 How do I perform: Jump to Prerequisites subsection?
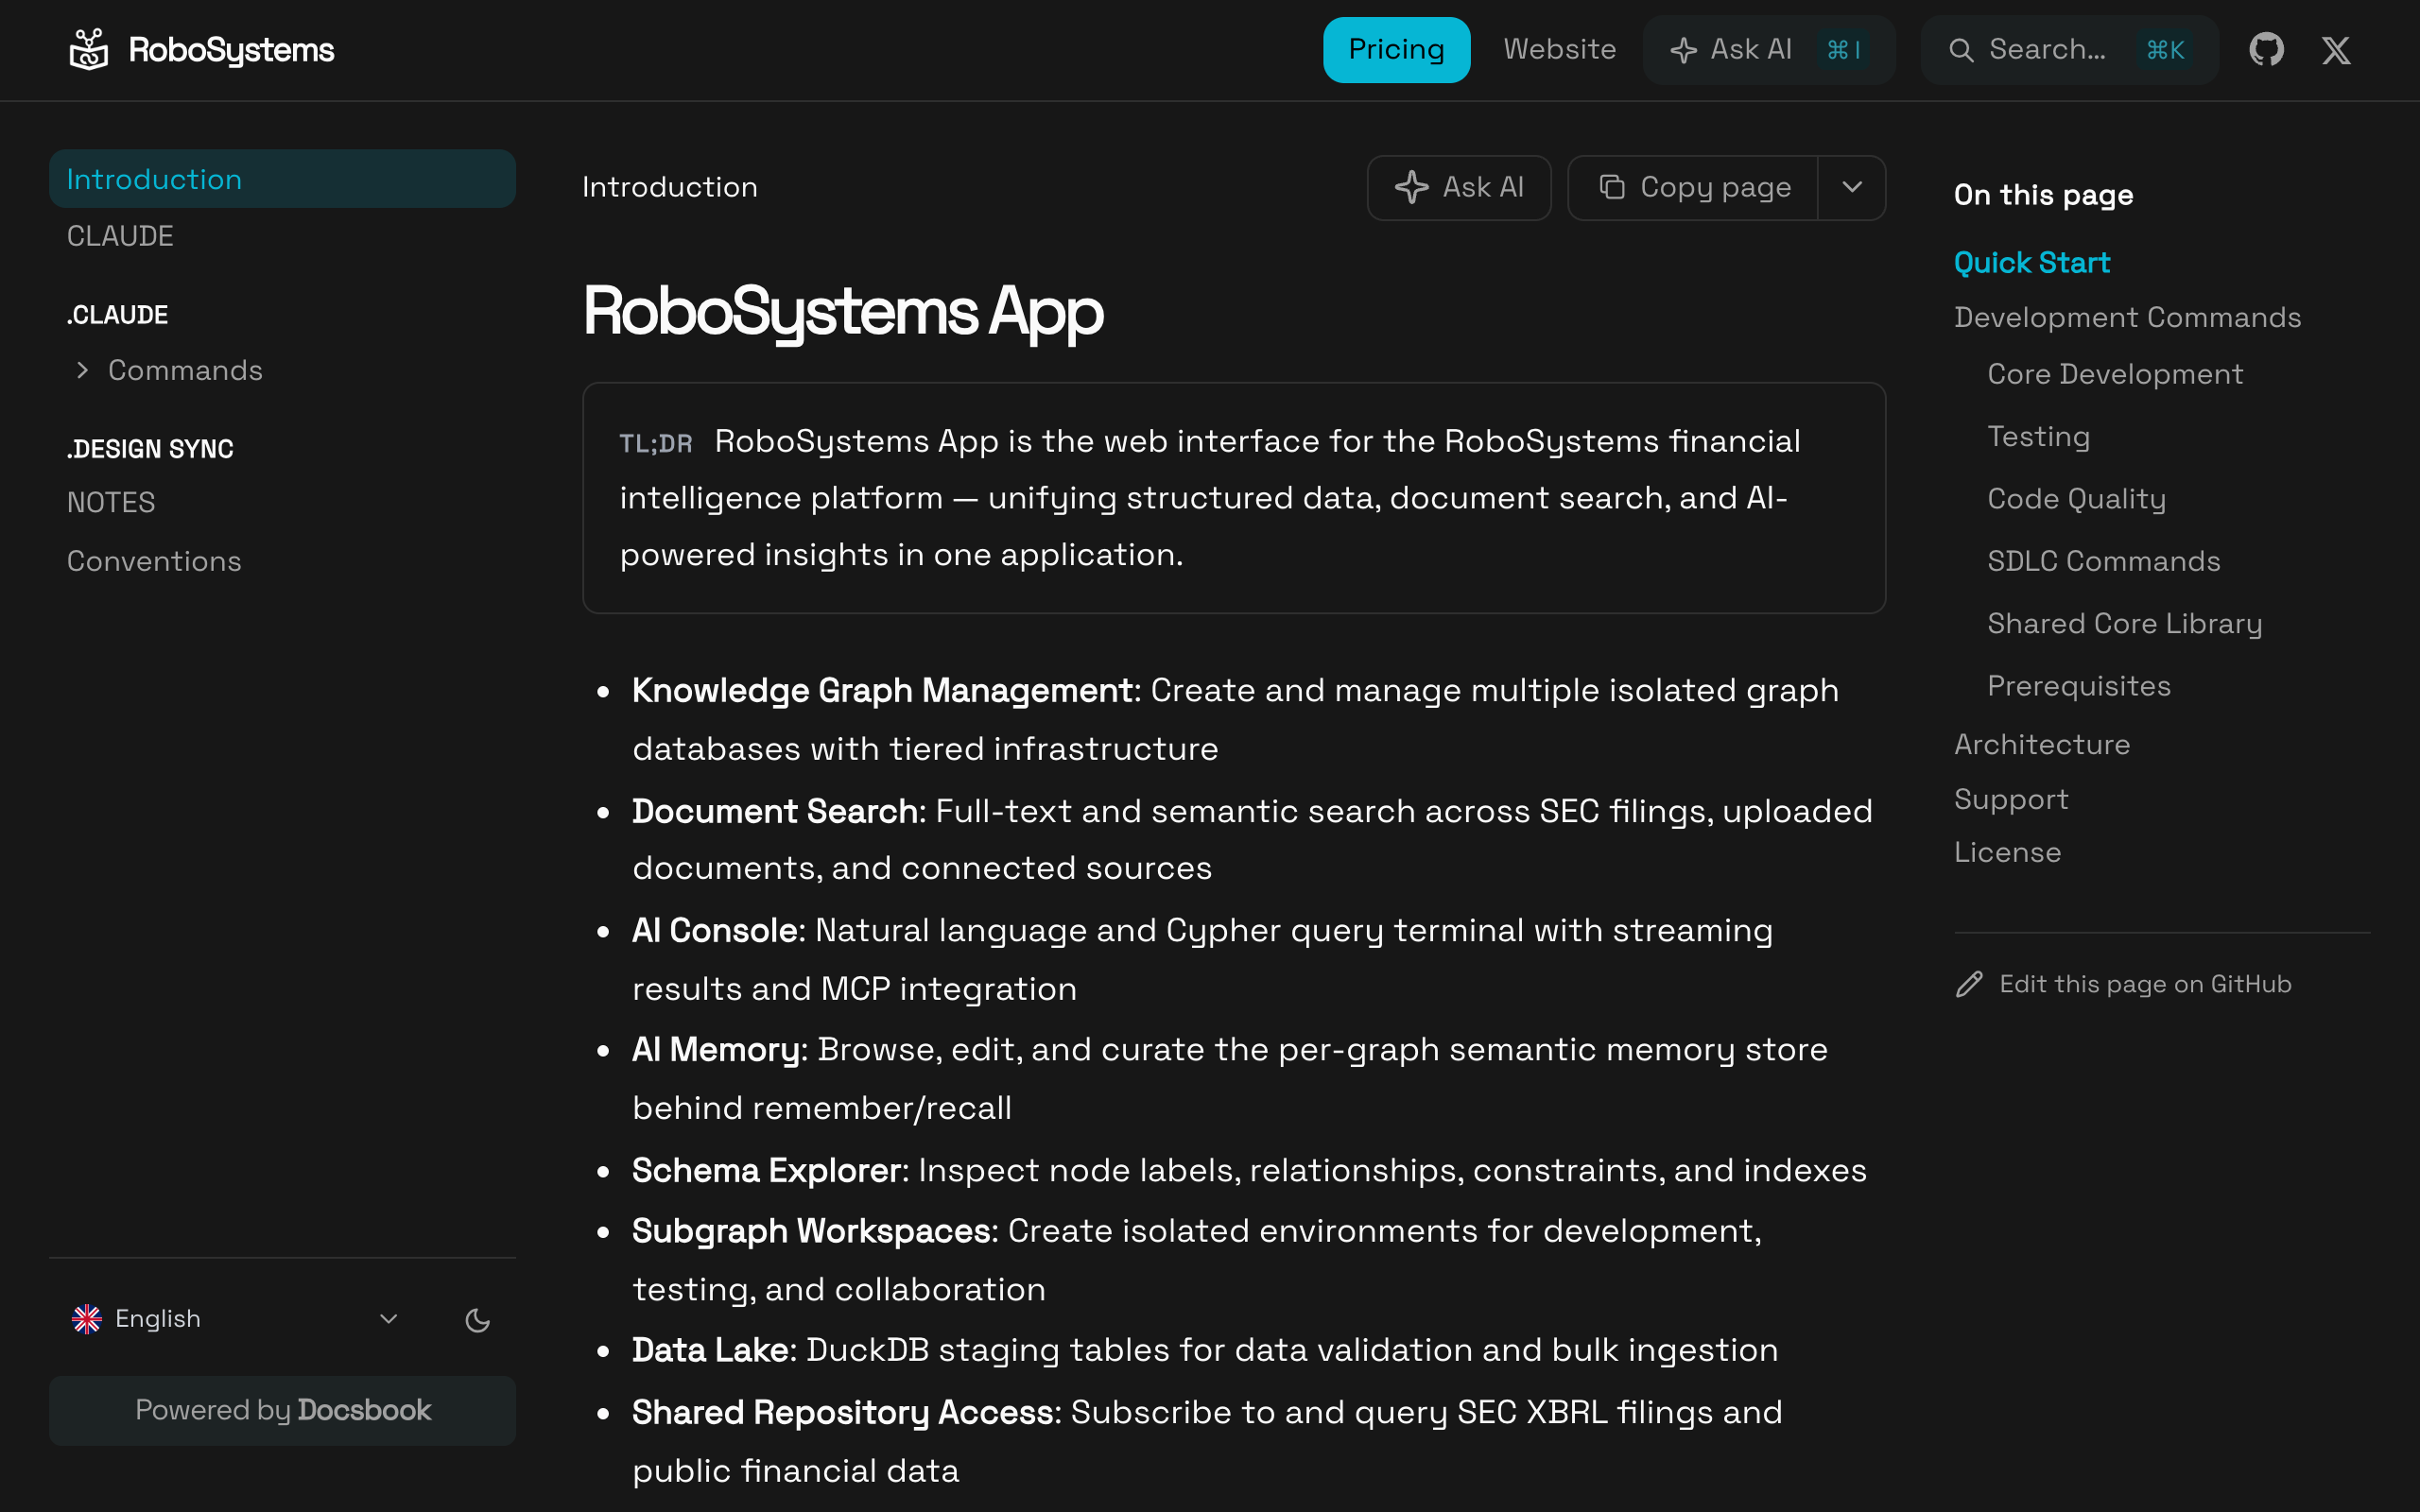tap(2078, 686)
